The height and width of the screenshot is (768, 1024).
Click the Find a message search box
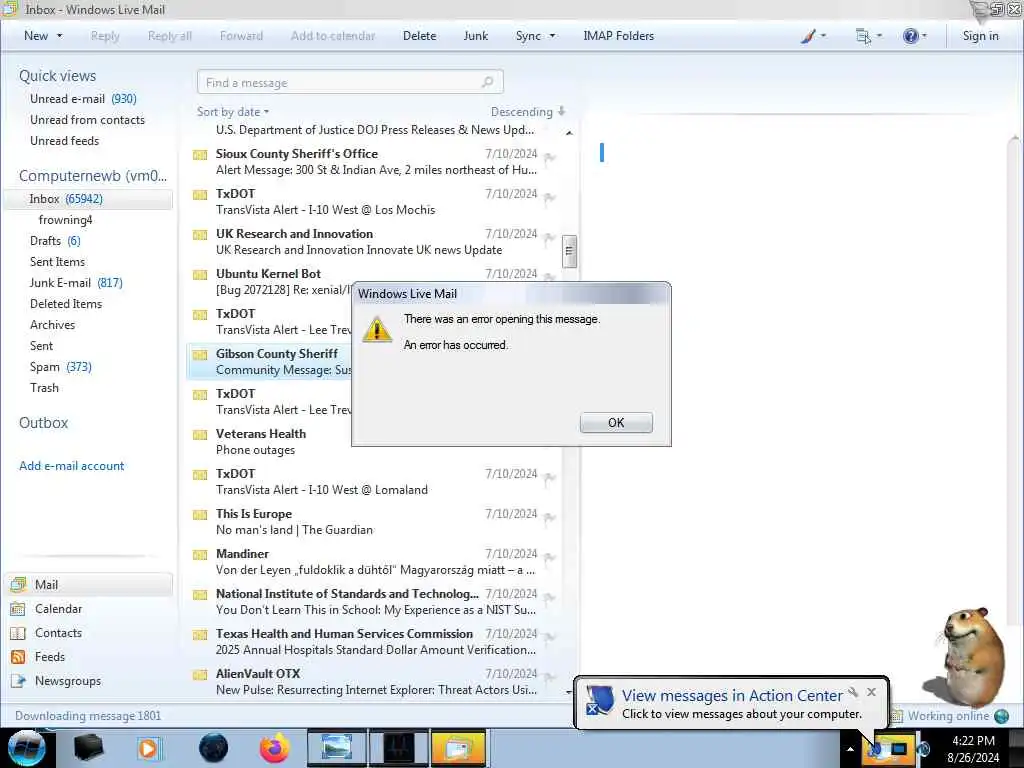(350, 82)
